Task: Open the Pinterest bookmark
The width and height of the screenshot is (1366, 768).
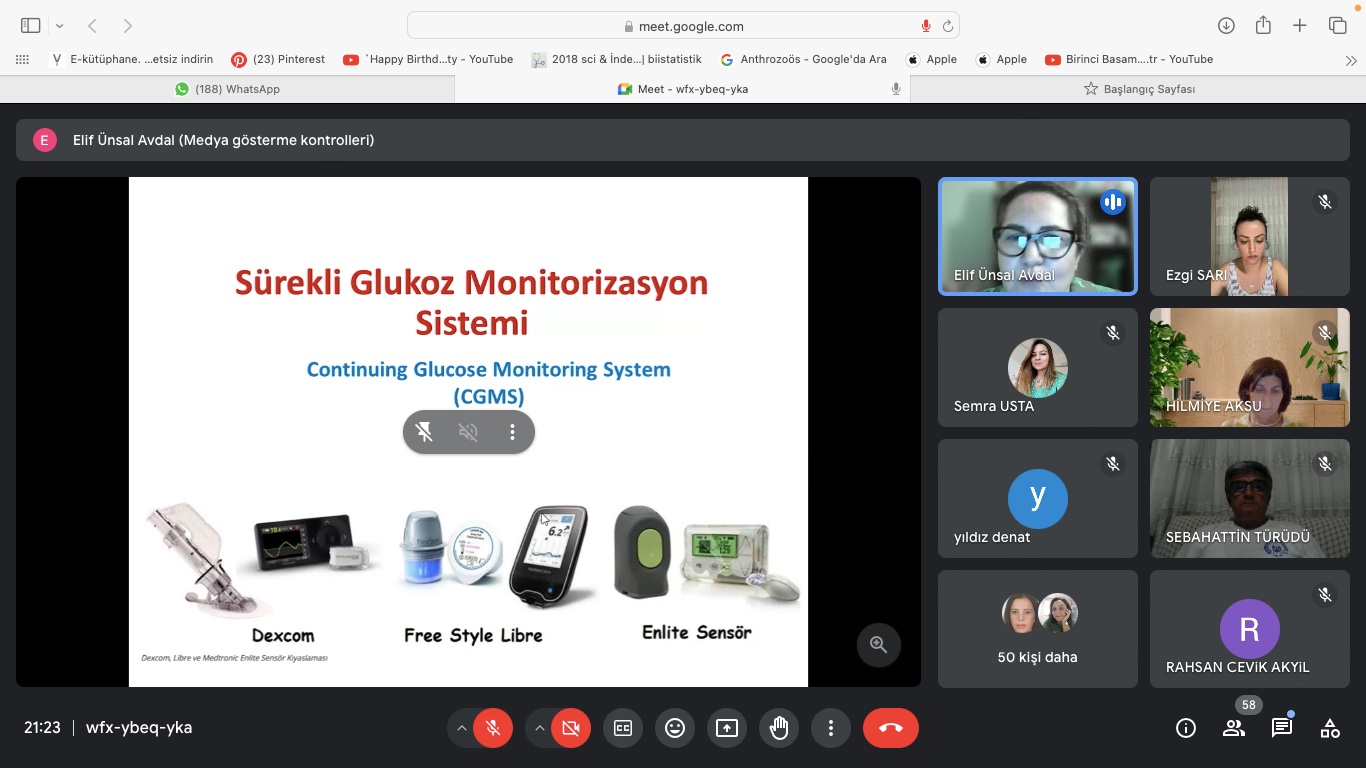Action: pyautogui.click(x=278, y=59)
